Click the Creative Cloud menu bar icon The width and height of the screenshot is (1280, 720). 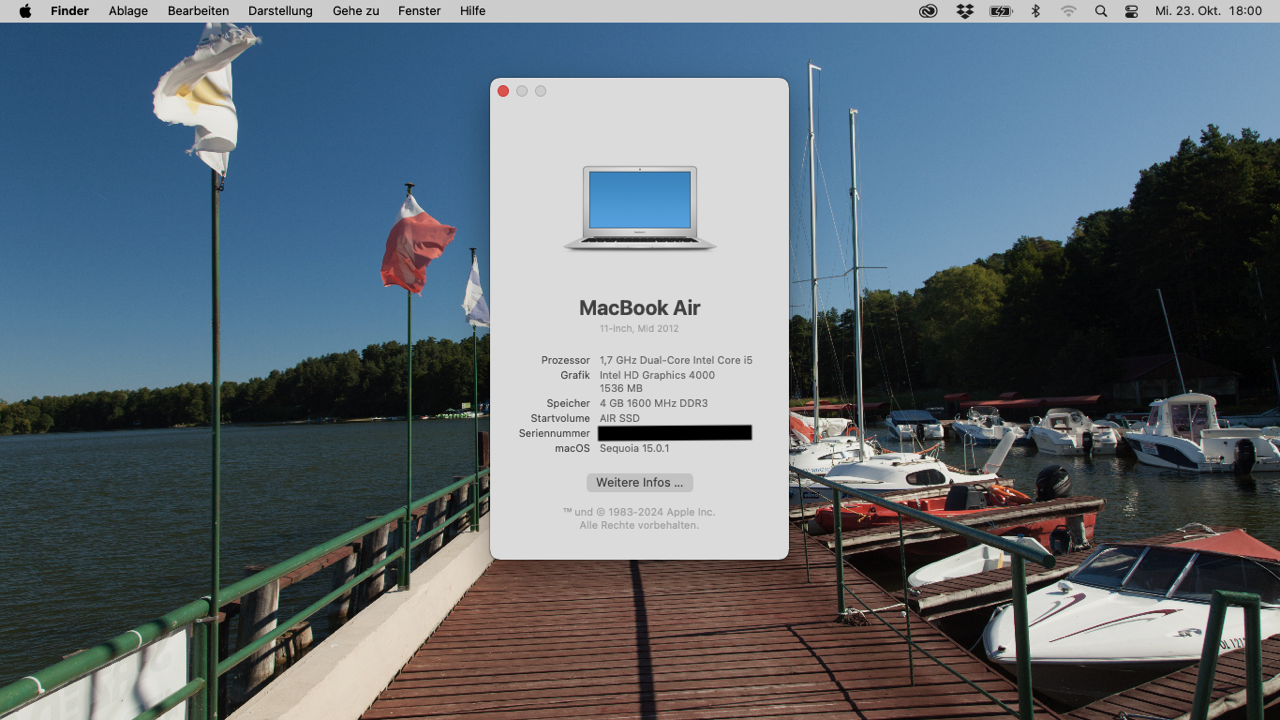coord(928,11)
